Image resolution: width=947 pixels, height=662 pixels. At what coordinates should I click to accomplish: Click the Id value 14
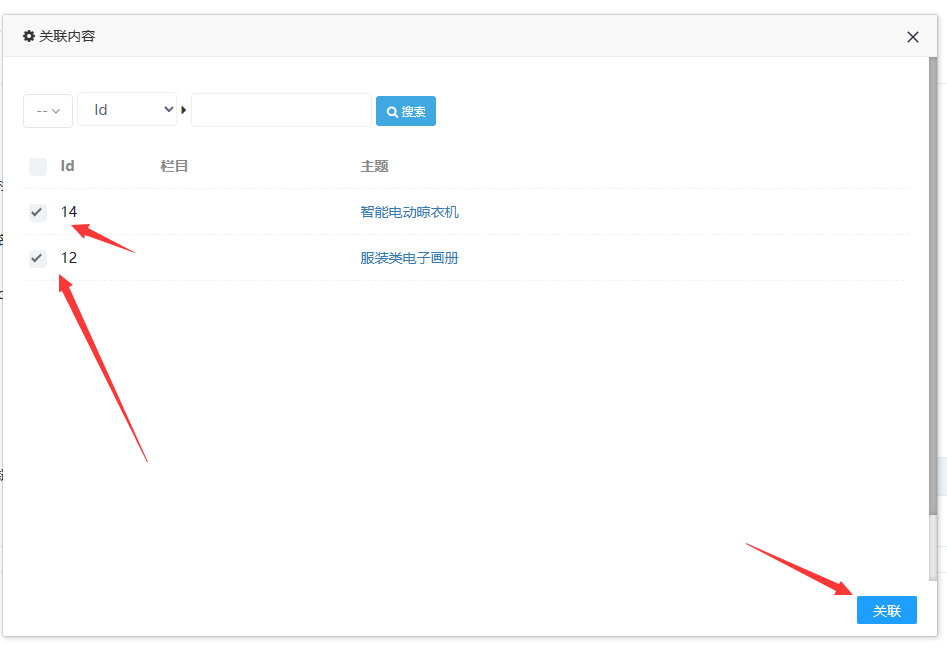coord(69,212)
